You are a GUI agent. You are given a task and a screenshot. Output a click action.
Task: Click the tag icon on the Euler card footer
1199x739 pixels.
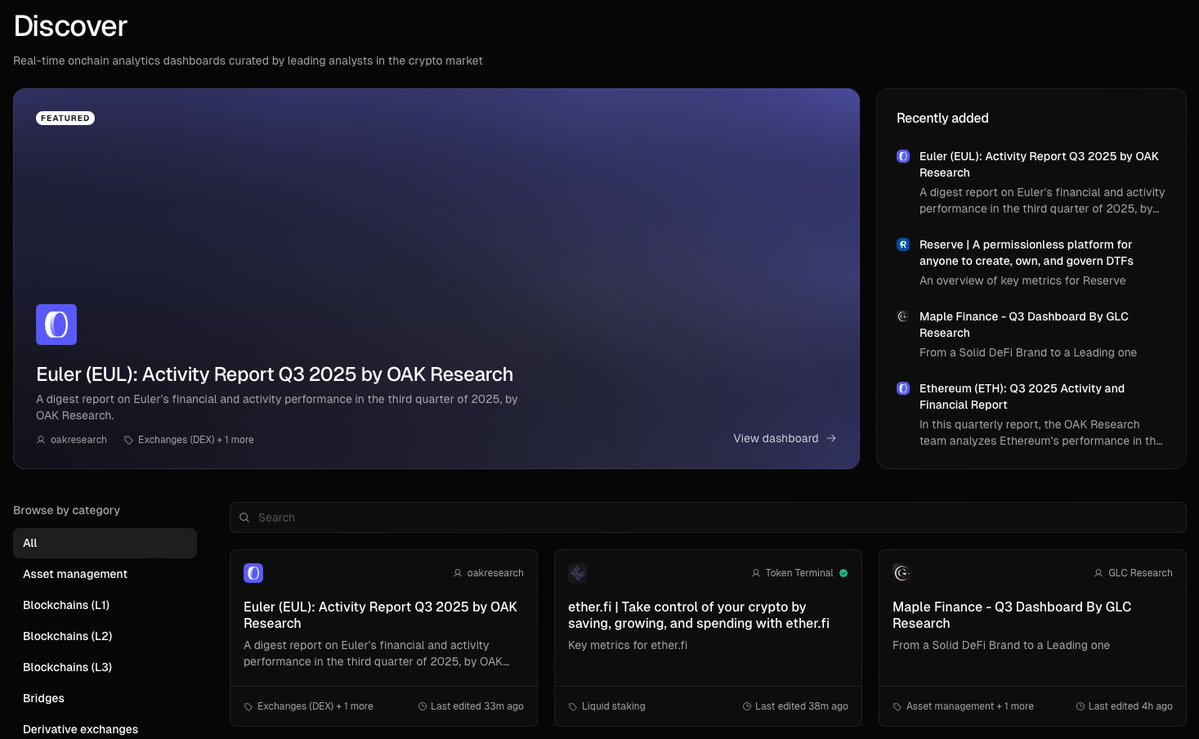pos(249,707)
